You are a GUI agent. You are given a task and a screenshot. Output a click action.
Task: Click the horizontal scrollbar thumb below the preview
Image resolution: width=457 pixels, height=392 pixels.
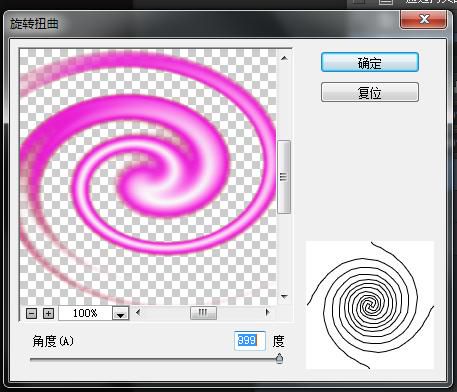coord(203,313)
